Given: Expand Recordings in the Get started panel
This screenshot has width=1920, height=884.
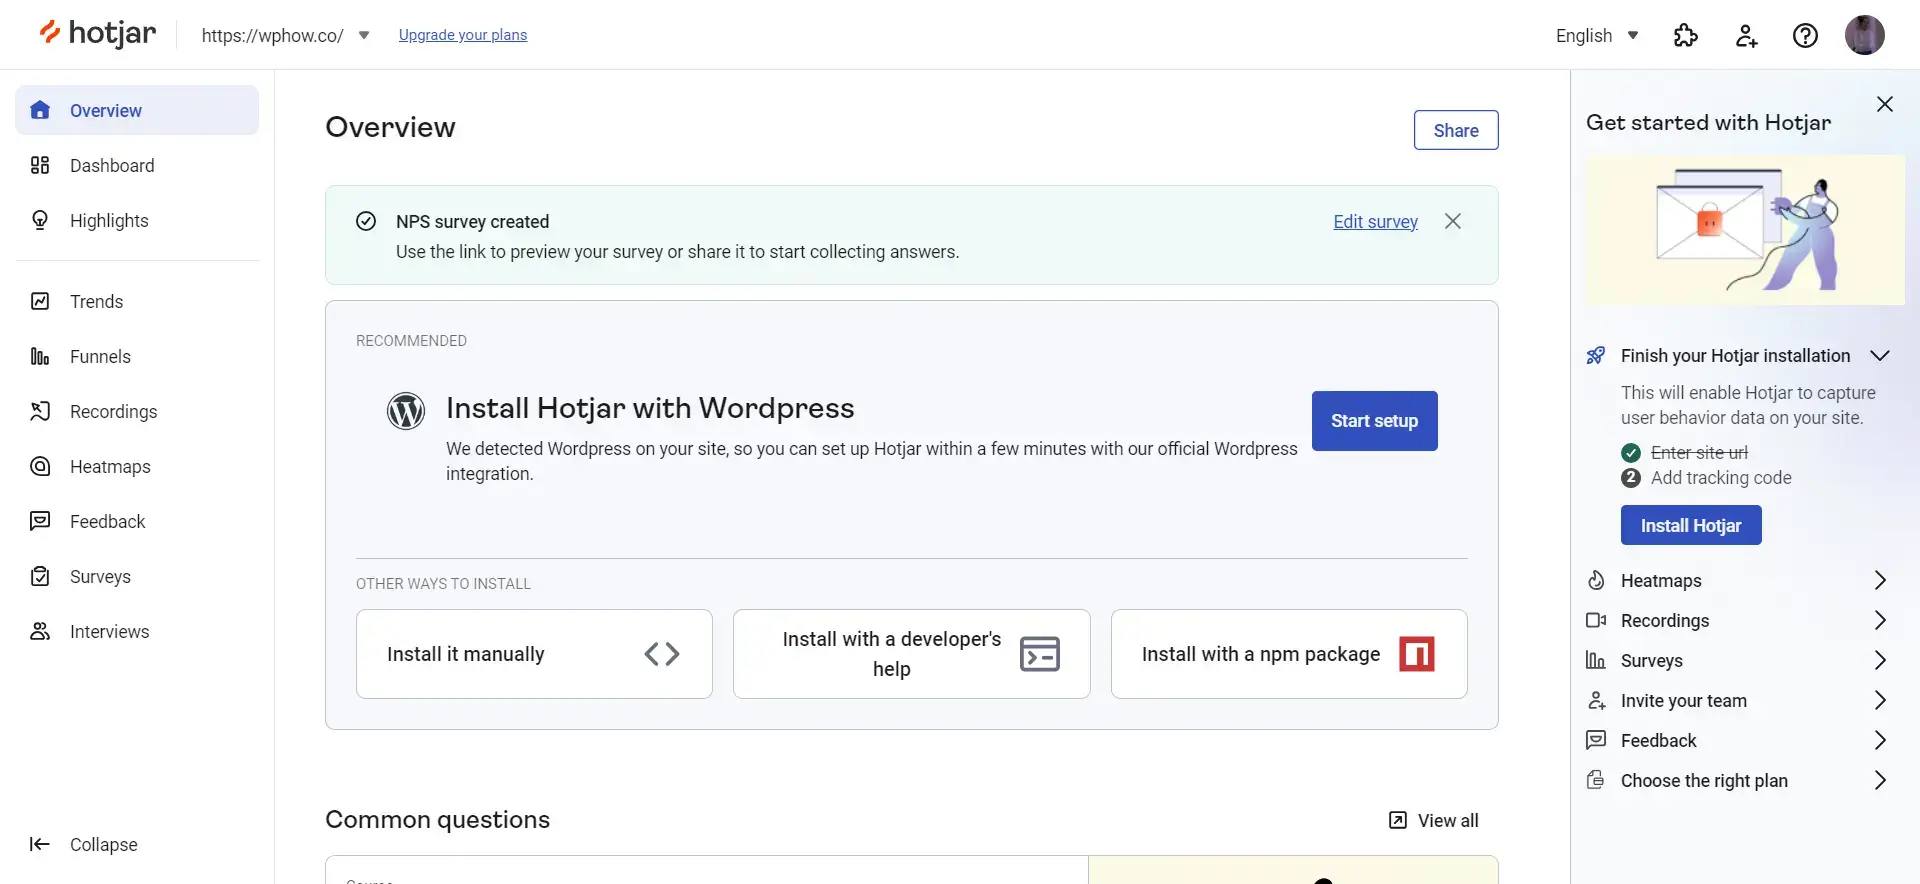Looking at the screenshot, I should [1737, 620].
